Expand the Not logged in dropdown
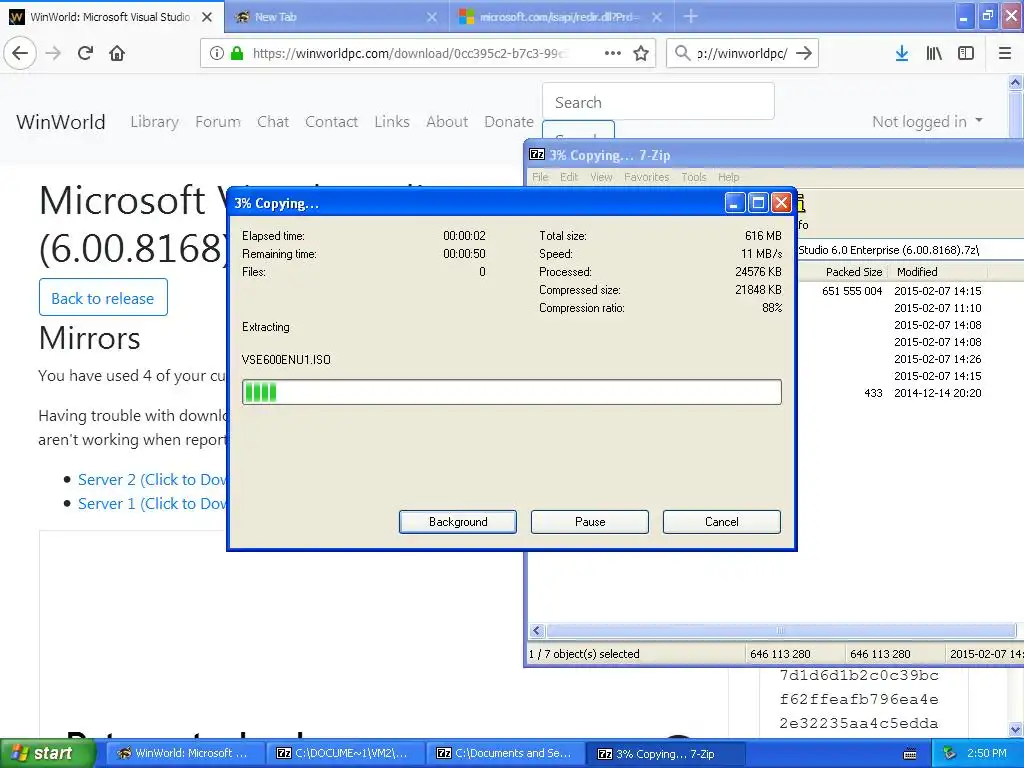1024x768 pixels. coord(927,121)
